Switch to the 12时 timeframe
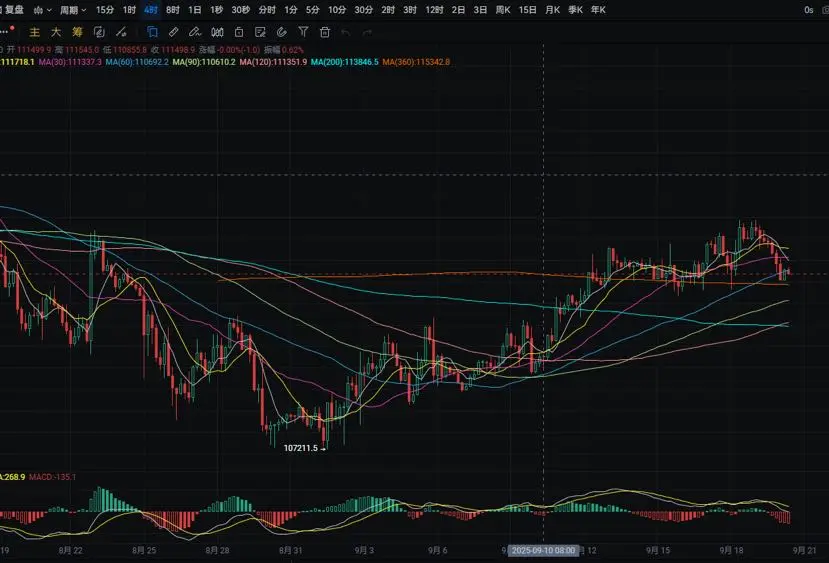 coord(435,10)
